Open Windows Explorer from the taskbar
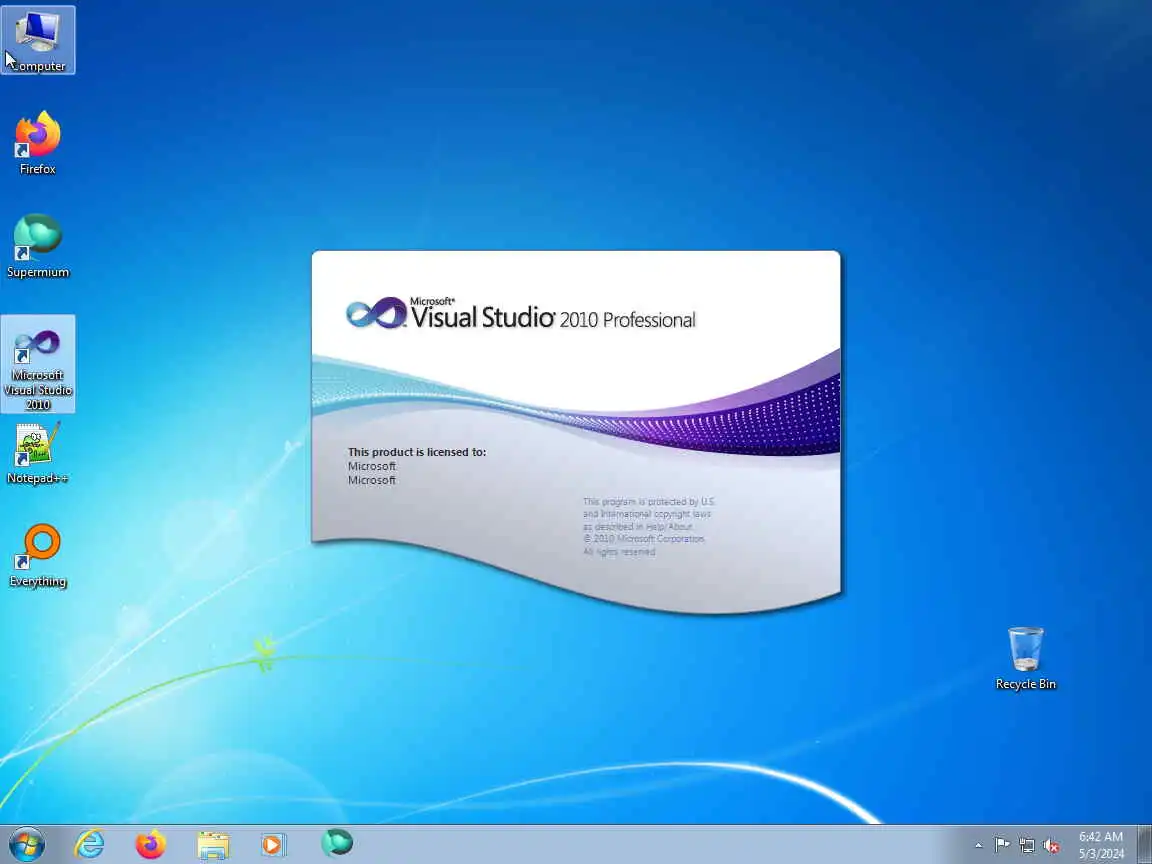1152x864 pixels. click(x=213, y=845)
